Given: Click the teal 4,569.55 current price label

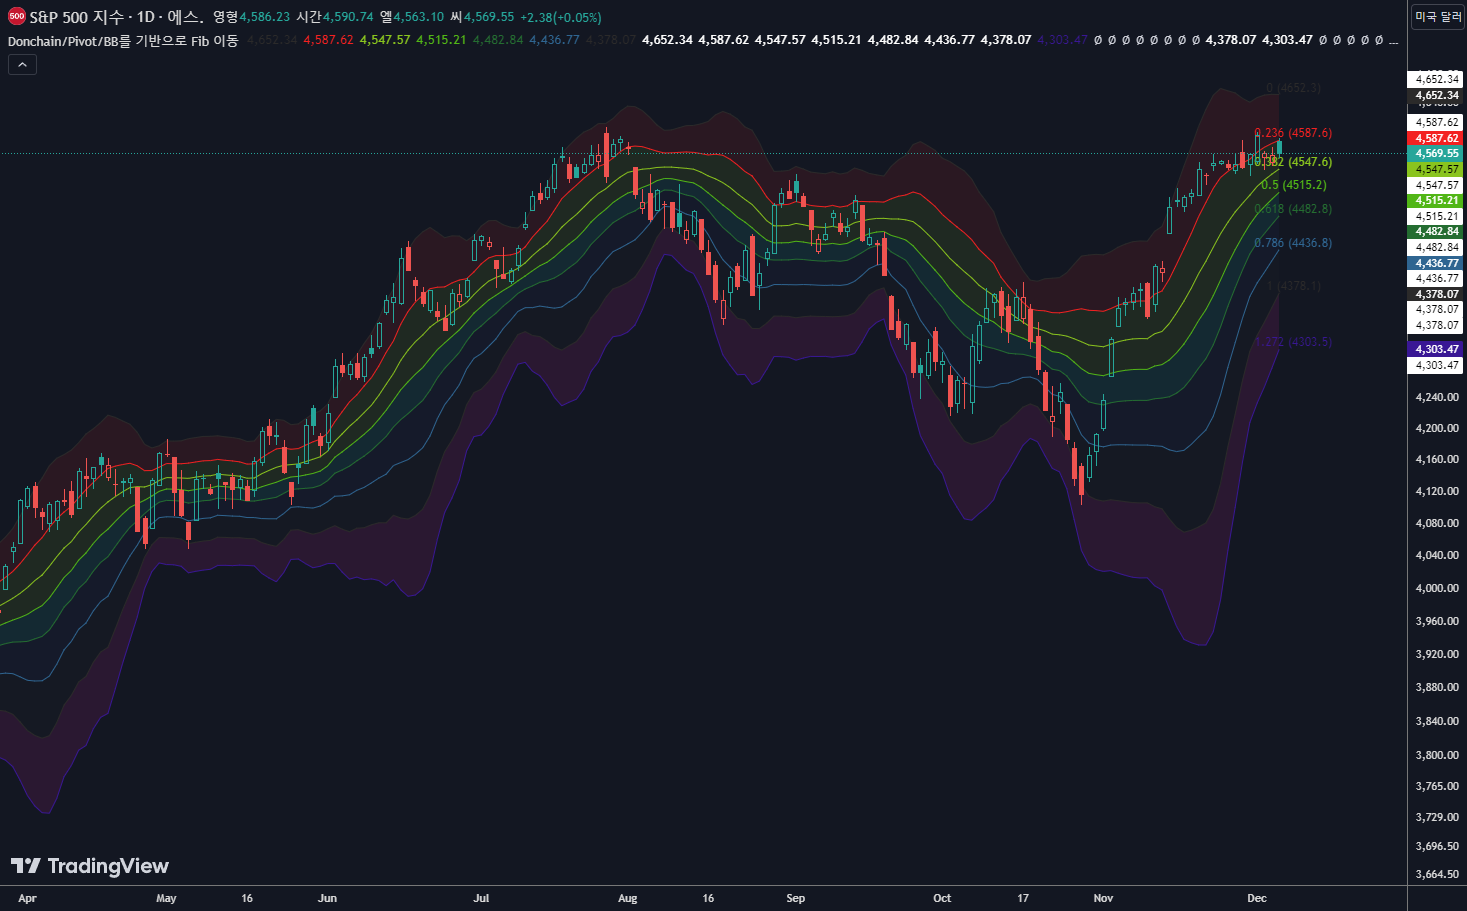Looking at the screenshot, I should tap(1437, 154).
